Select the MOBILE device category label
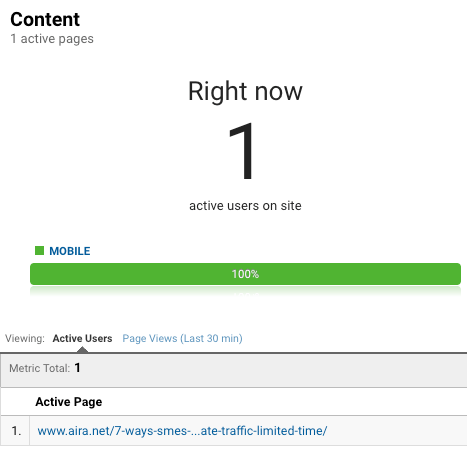The height and width of the screenshot is (451, 467). click(x=70, y=251)
